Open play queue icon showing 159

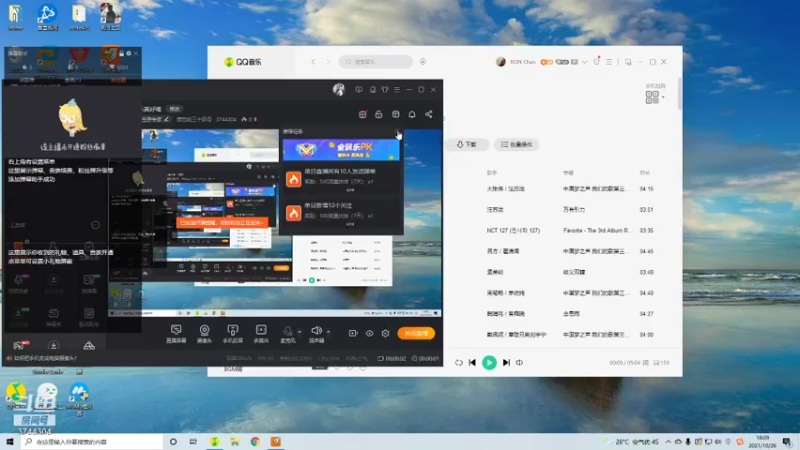point(661,363)
